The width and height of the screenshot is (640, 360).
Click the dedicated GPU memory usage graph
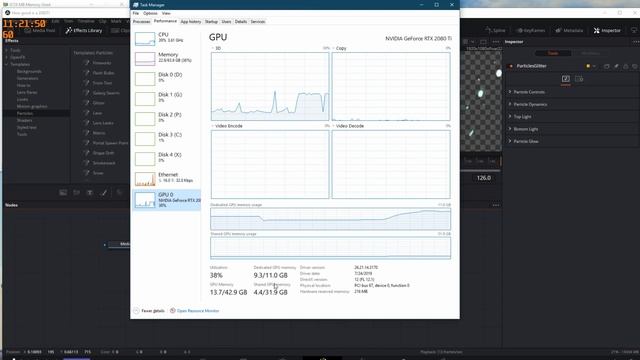point(331,219)
